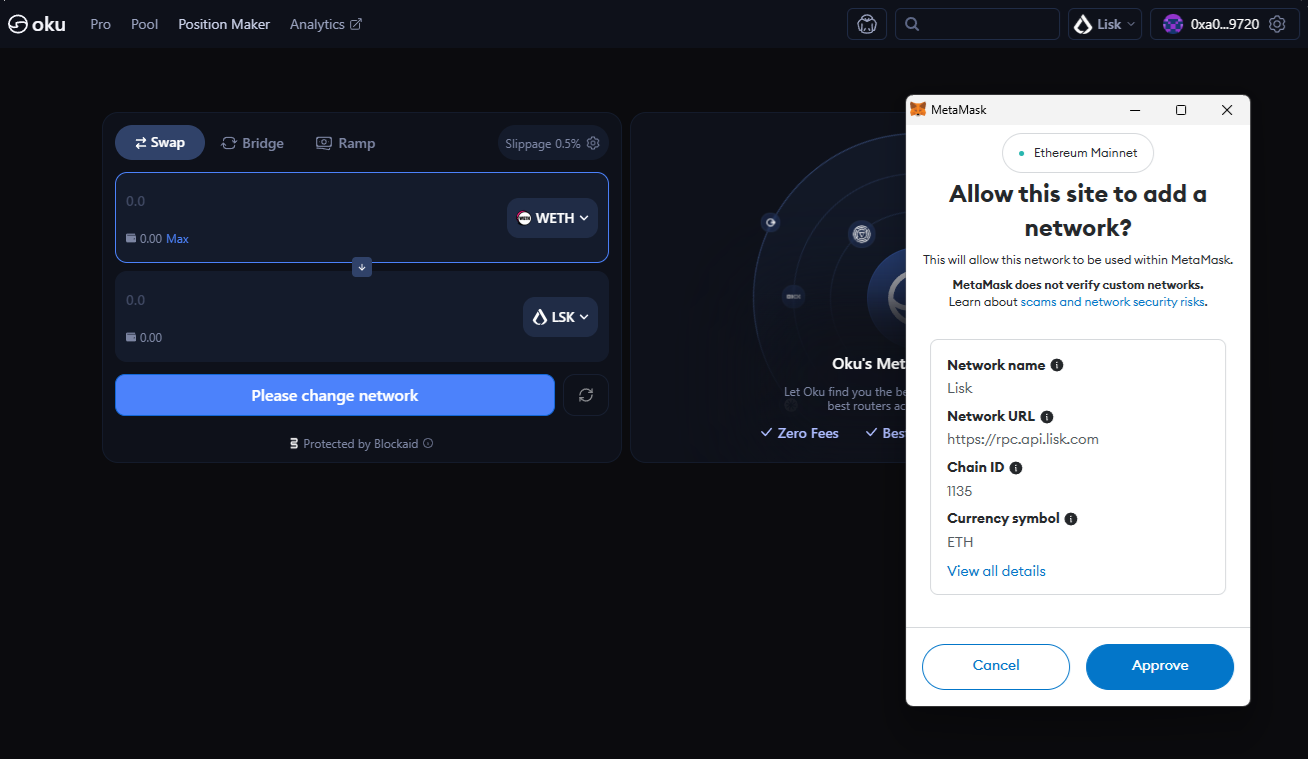Click the WETH wallet balance icon
The image size is (1308, 760).
tap(131, 239)
